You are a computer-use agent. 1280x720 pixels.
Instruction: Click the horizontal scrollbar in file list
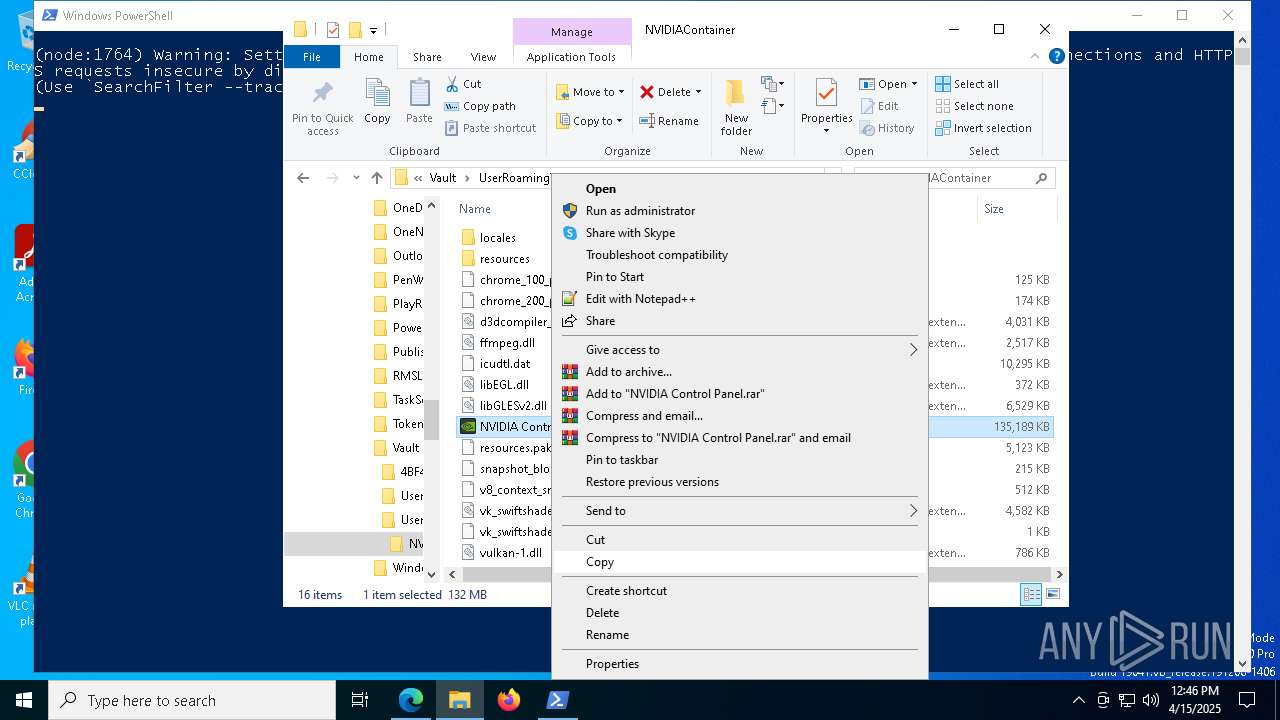[x=755, y=575]
